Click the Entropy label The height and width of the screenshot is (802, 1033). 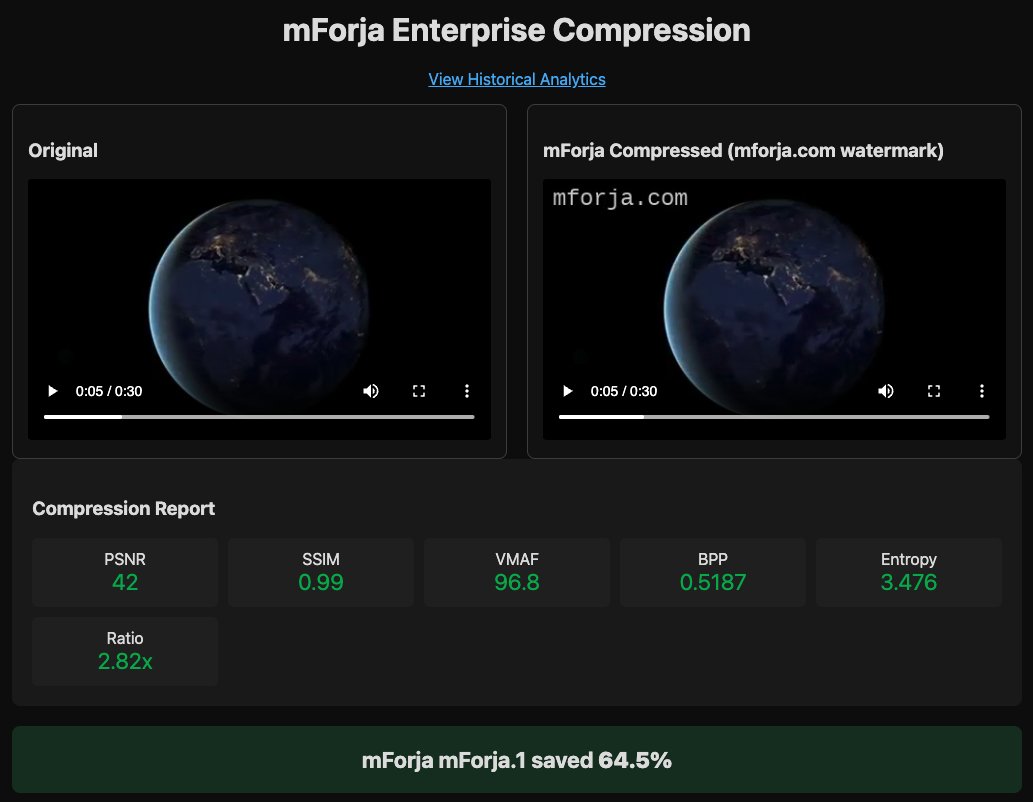tap(908, 559)
